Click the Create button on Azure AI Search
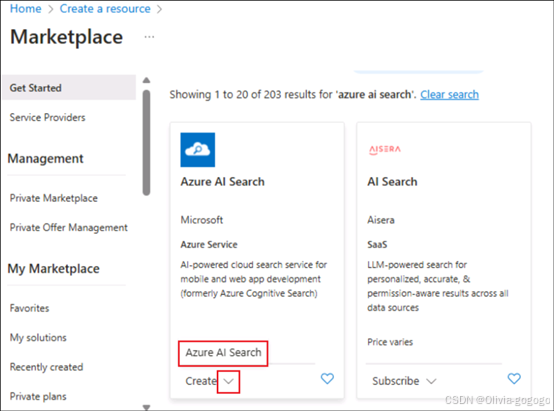This screenshot has width=554, height=411. [x=201, y=381]
